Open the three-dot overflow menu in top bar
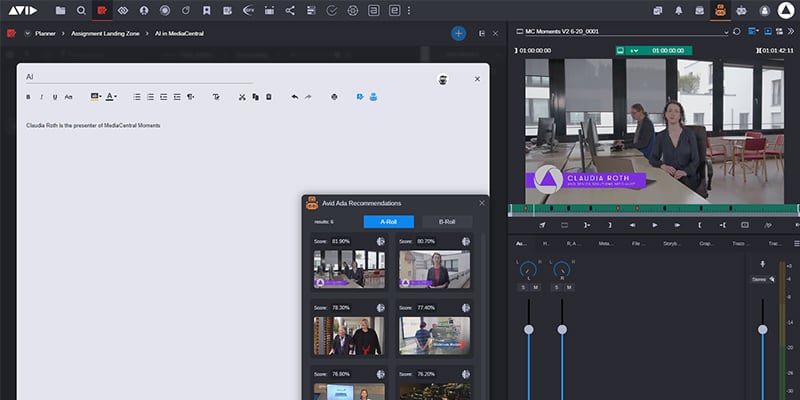This screenshot has height=400, width=800. [x=409, y=10]
